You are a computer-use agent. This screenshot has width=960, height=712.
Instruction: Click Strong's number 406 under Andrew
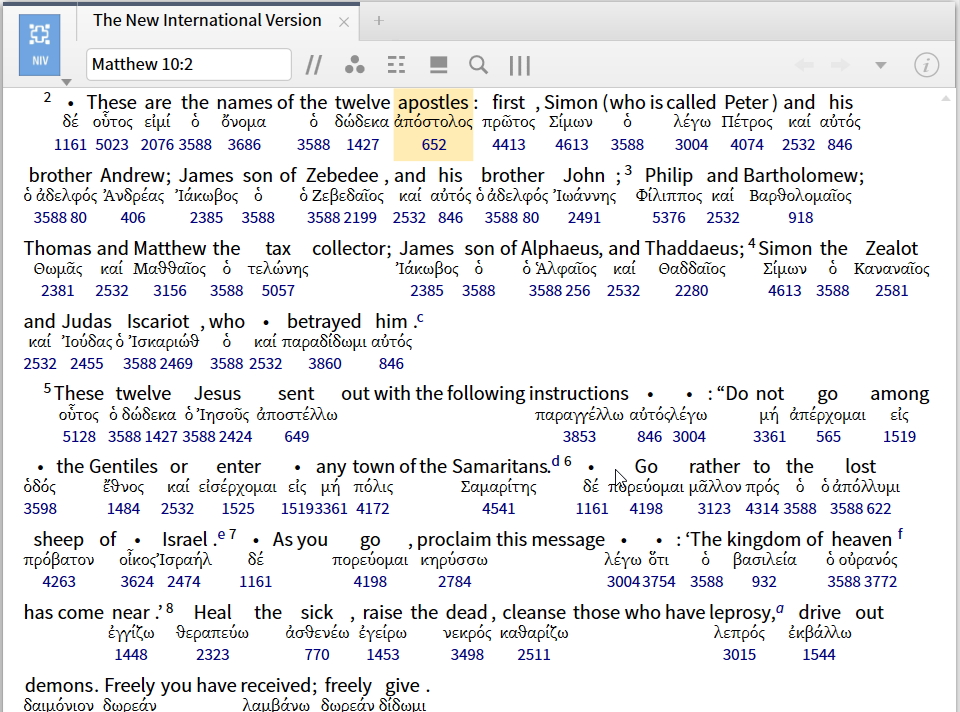133,217
